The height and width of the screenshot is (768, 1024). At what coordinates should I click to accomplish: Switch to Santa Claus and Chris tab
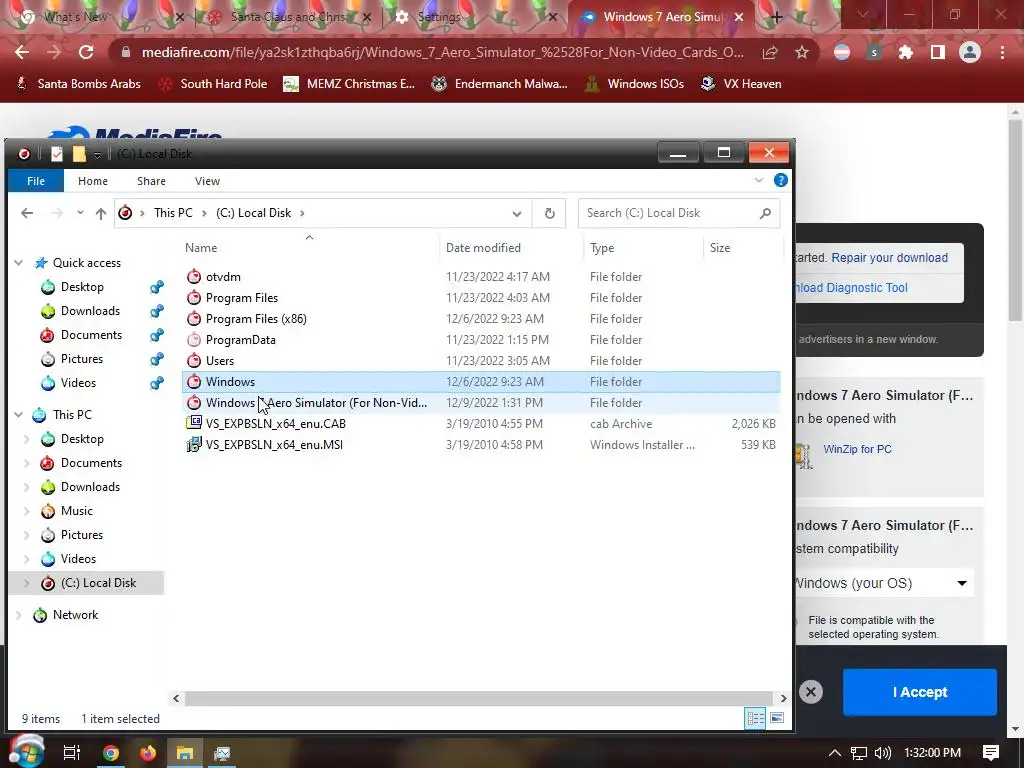288,17
